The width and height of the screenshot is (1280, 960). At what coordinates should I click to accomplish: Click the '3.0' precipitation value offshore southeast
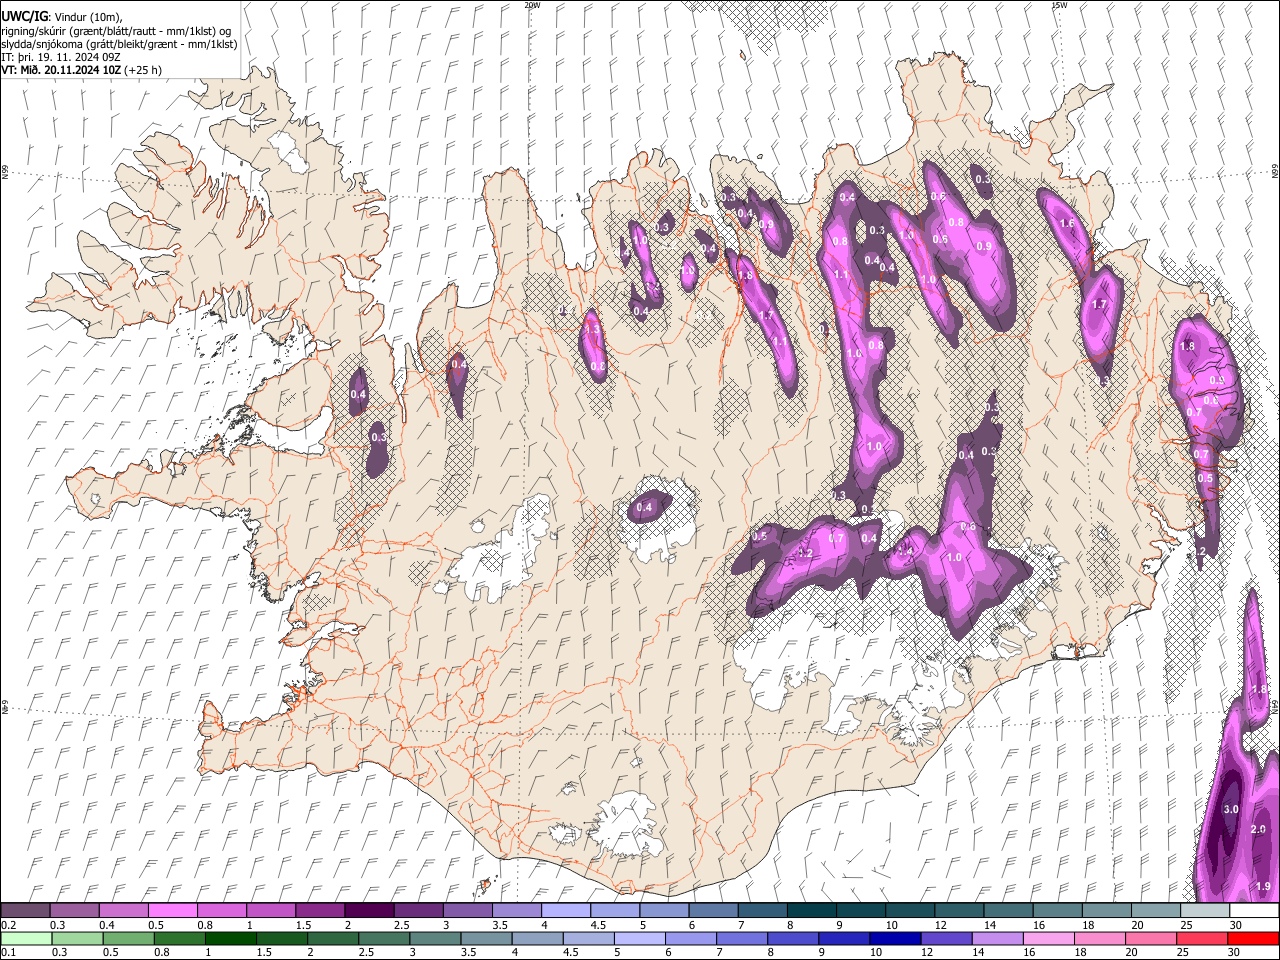[x=1231, y=809]
